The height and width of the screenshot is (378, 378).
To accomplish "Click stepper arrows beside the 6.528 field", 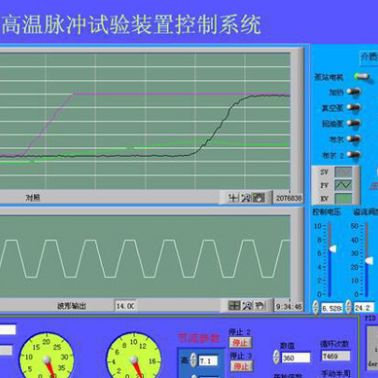I will [x=315, y=307].
